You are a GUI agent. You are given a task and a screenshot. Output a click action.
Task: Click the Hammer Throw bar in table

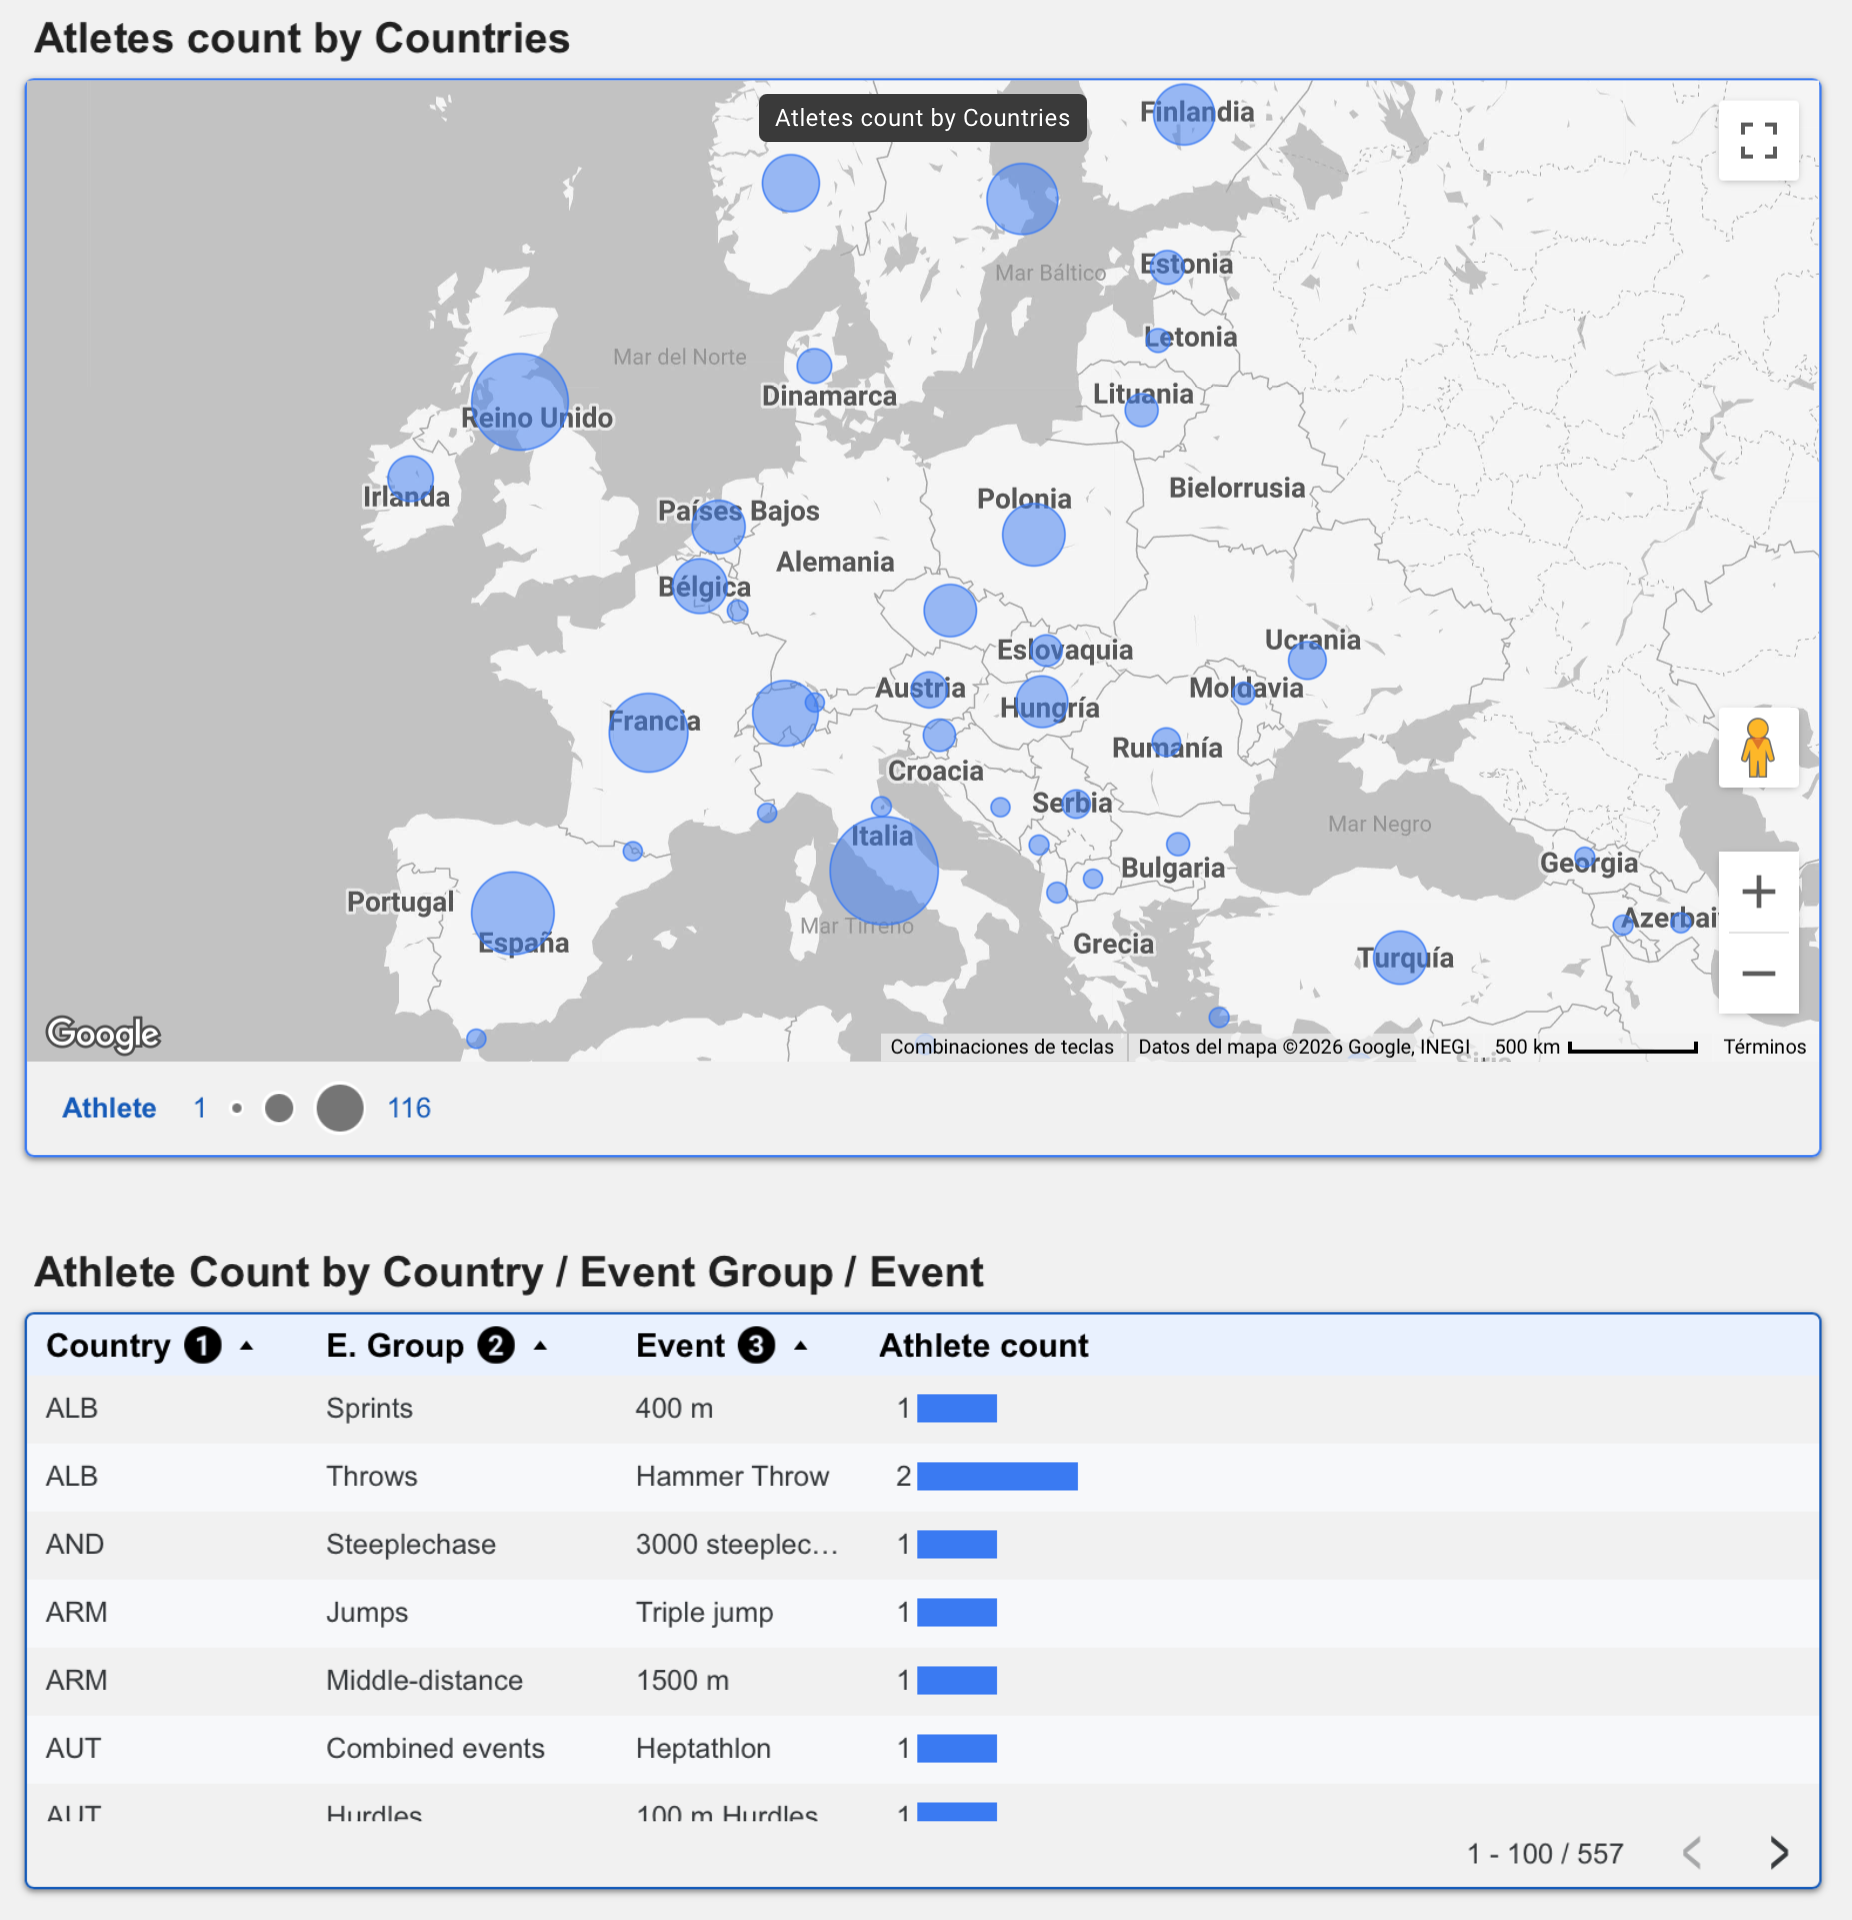tap(997, 1476)
